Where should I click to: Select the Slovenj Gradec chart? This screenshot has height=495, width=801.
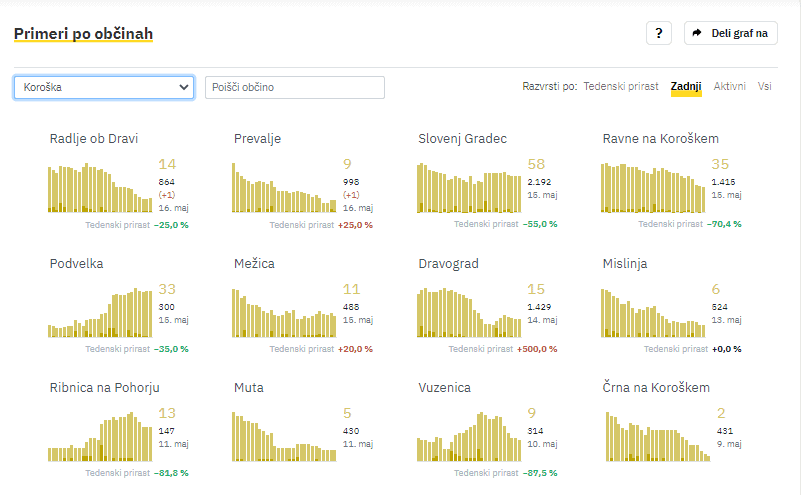469,188
